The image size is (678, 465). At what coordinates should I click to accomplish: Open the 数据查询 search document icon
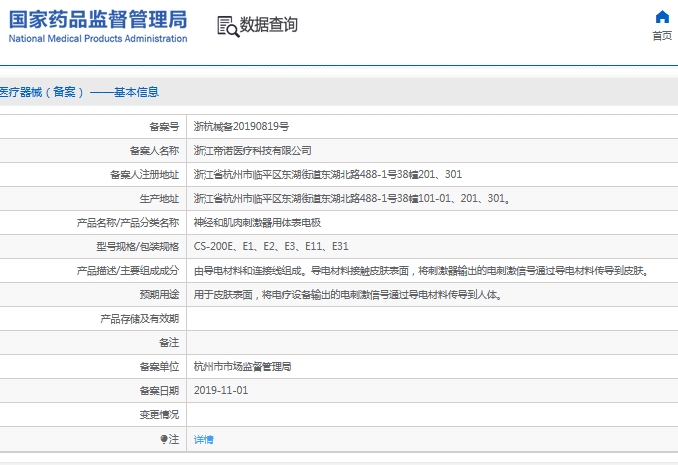[x=228, y=26]
